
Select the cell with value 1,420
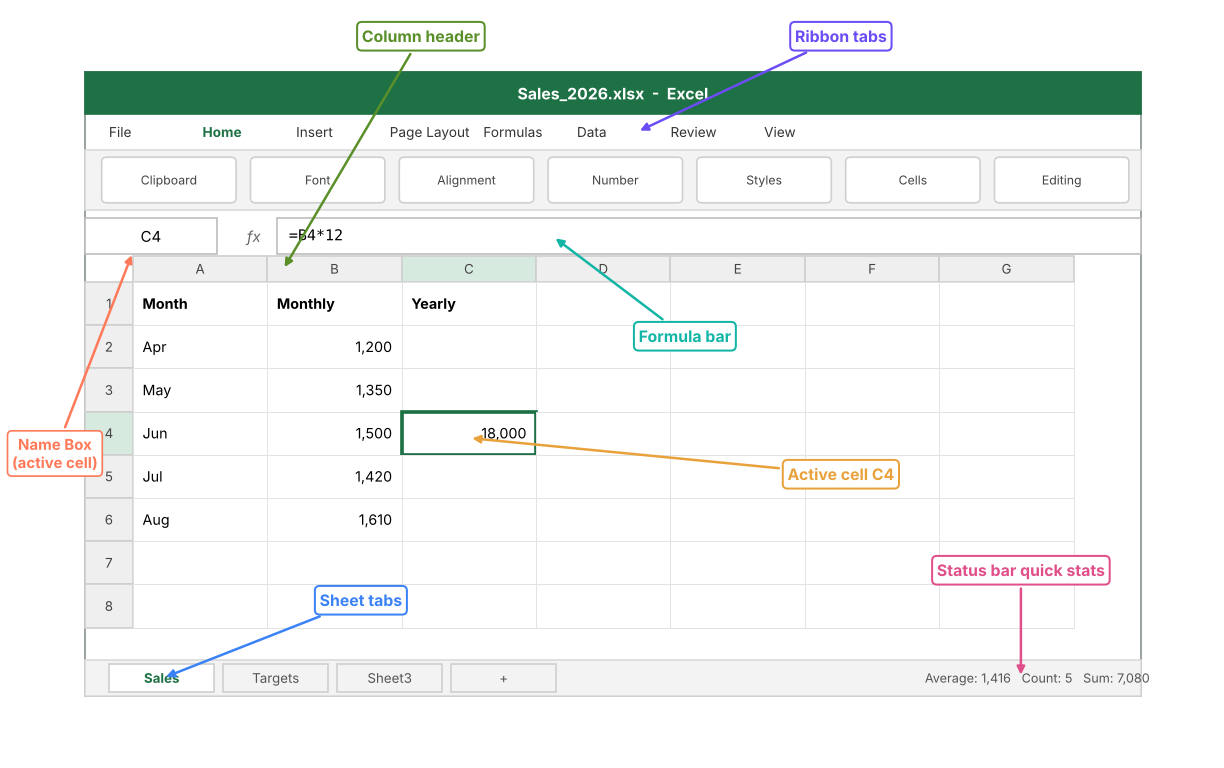tap(334, 476)
